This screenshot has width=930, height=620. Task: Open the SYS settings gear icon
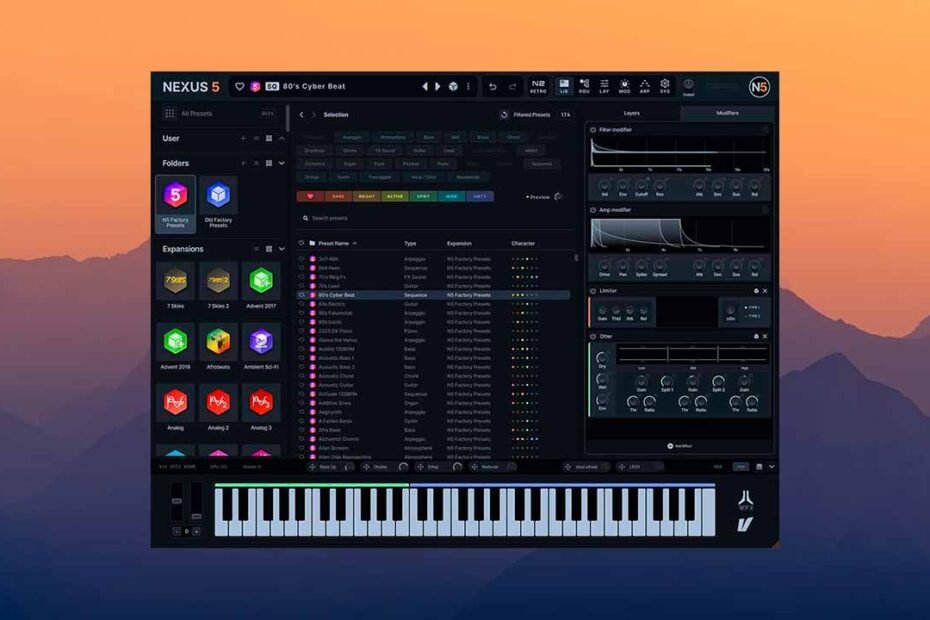click(665, 87)
